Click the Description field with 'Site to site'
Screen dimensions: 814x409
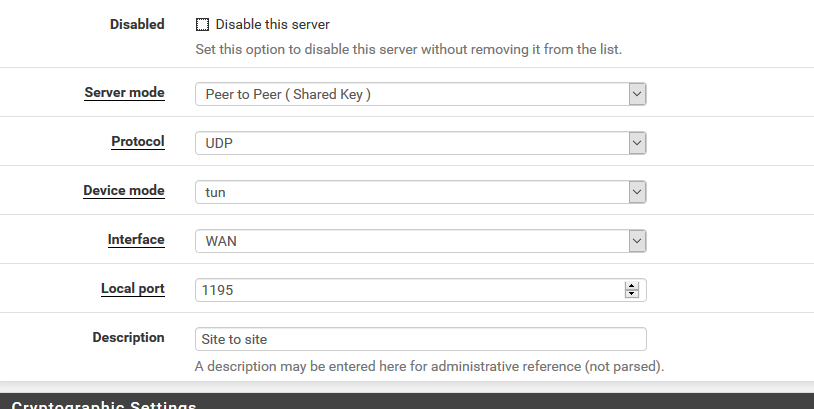point(420,339)
